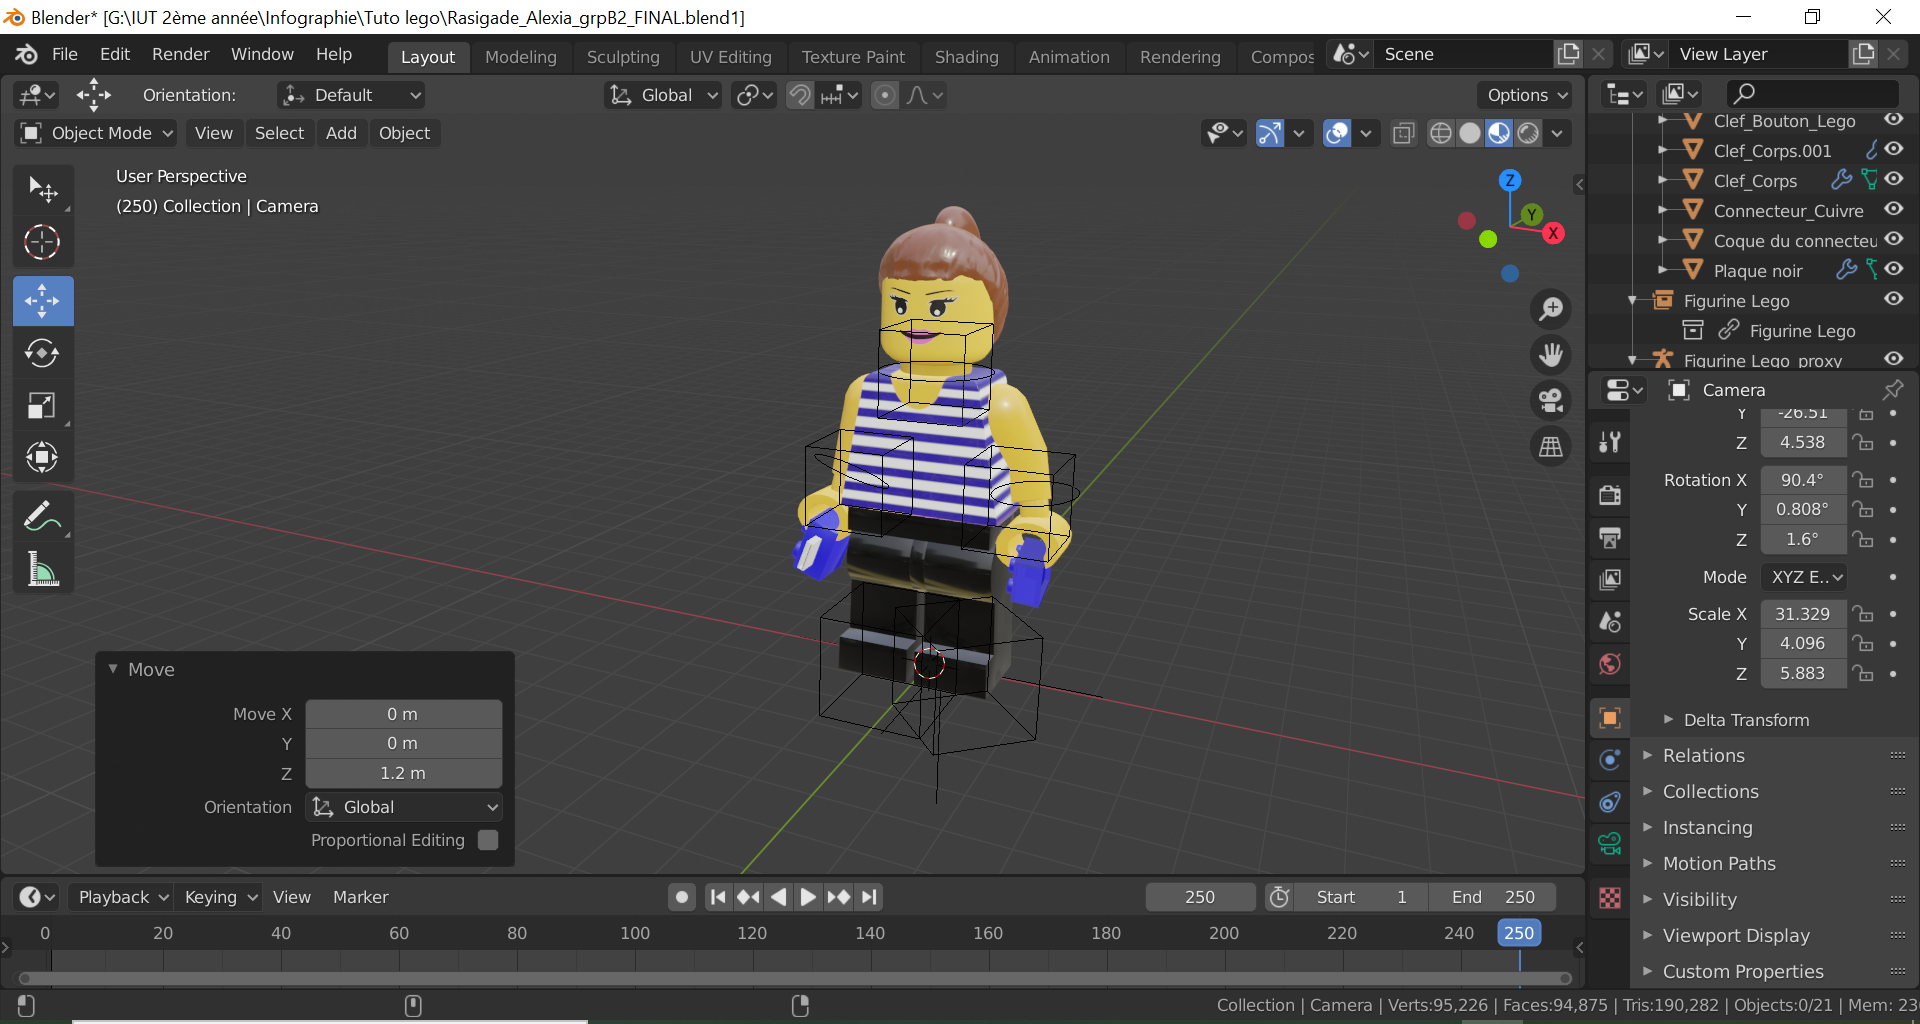Open the File menu
This screenshot has height=1024, width=1920.
[x=65, y=54]
